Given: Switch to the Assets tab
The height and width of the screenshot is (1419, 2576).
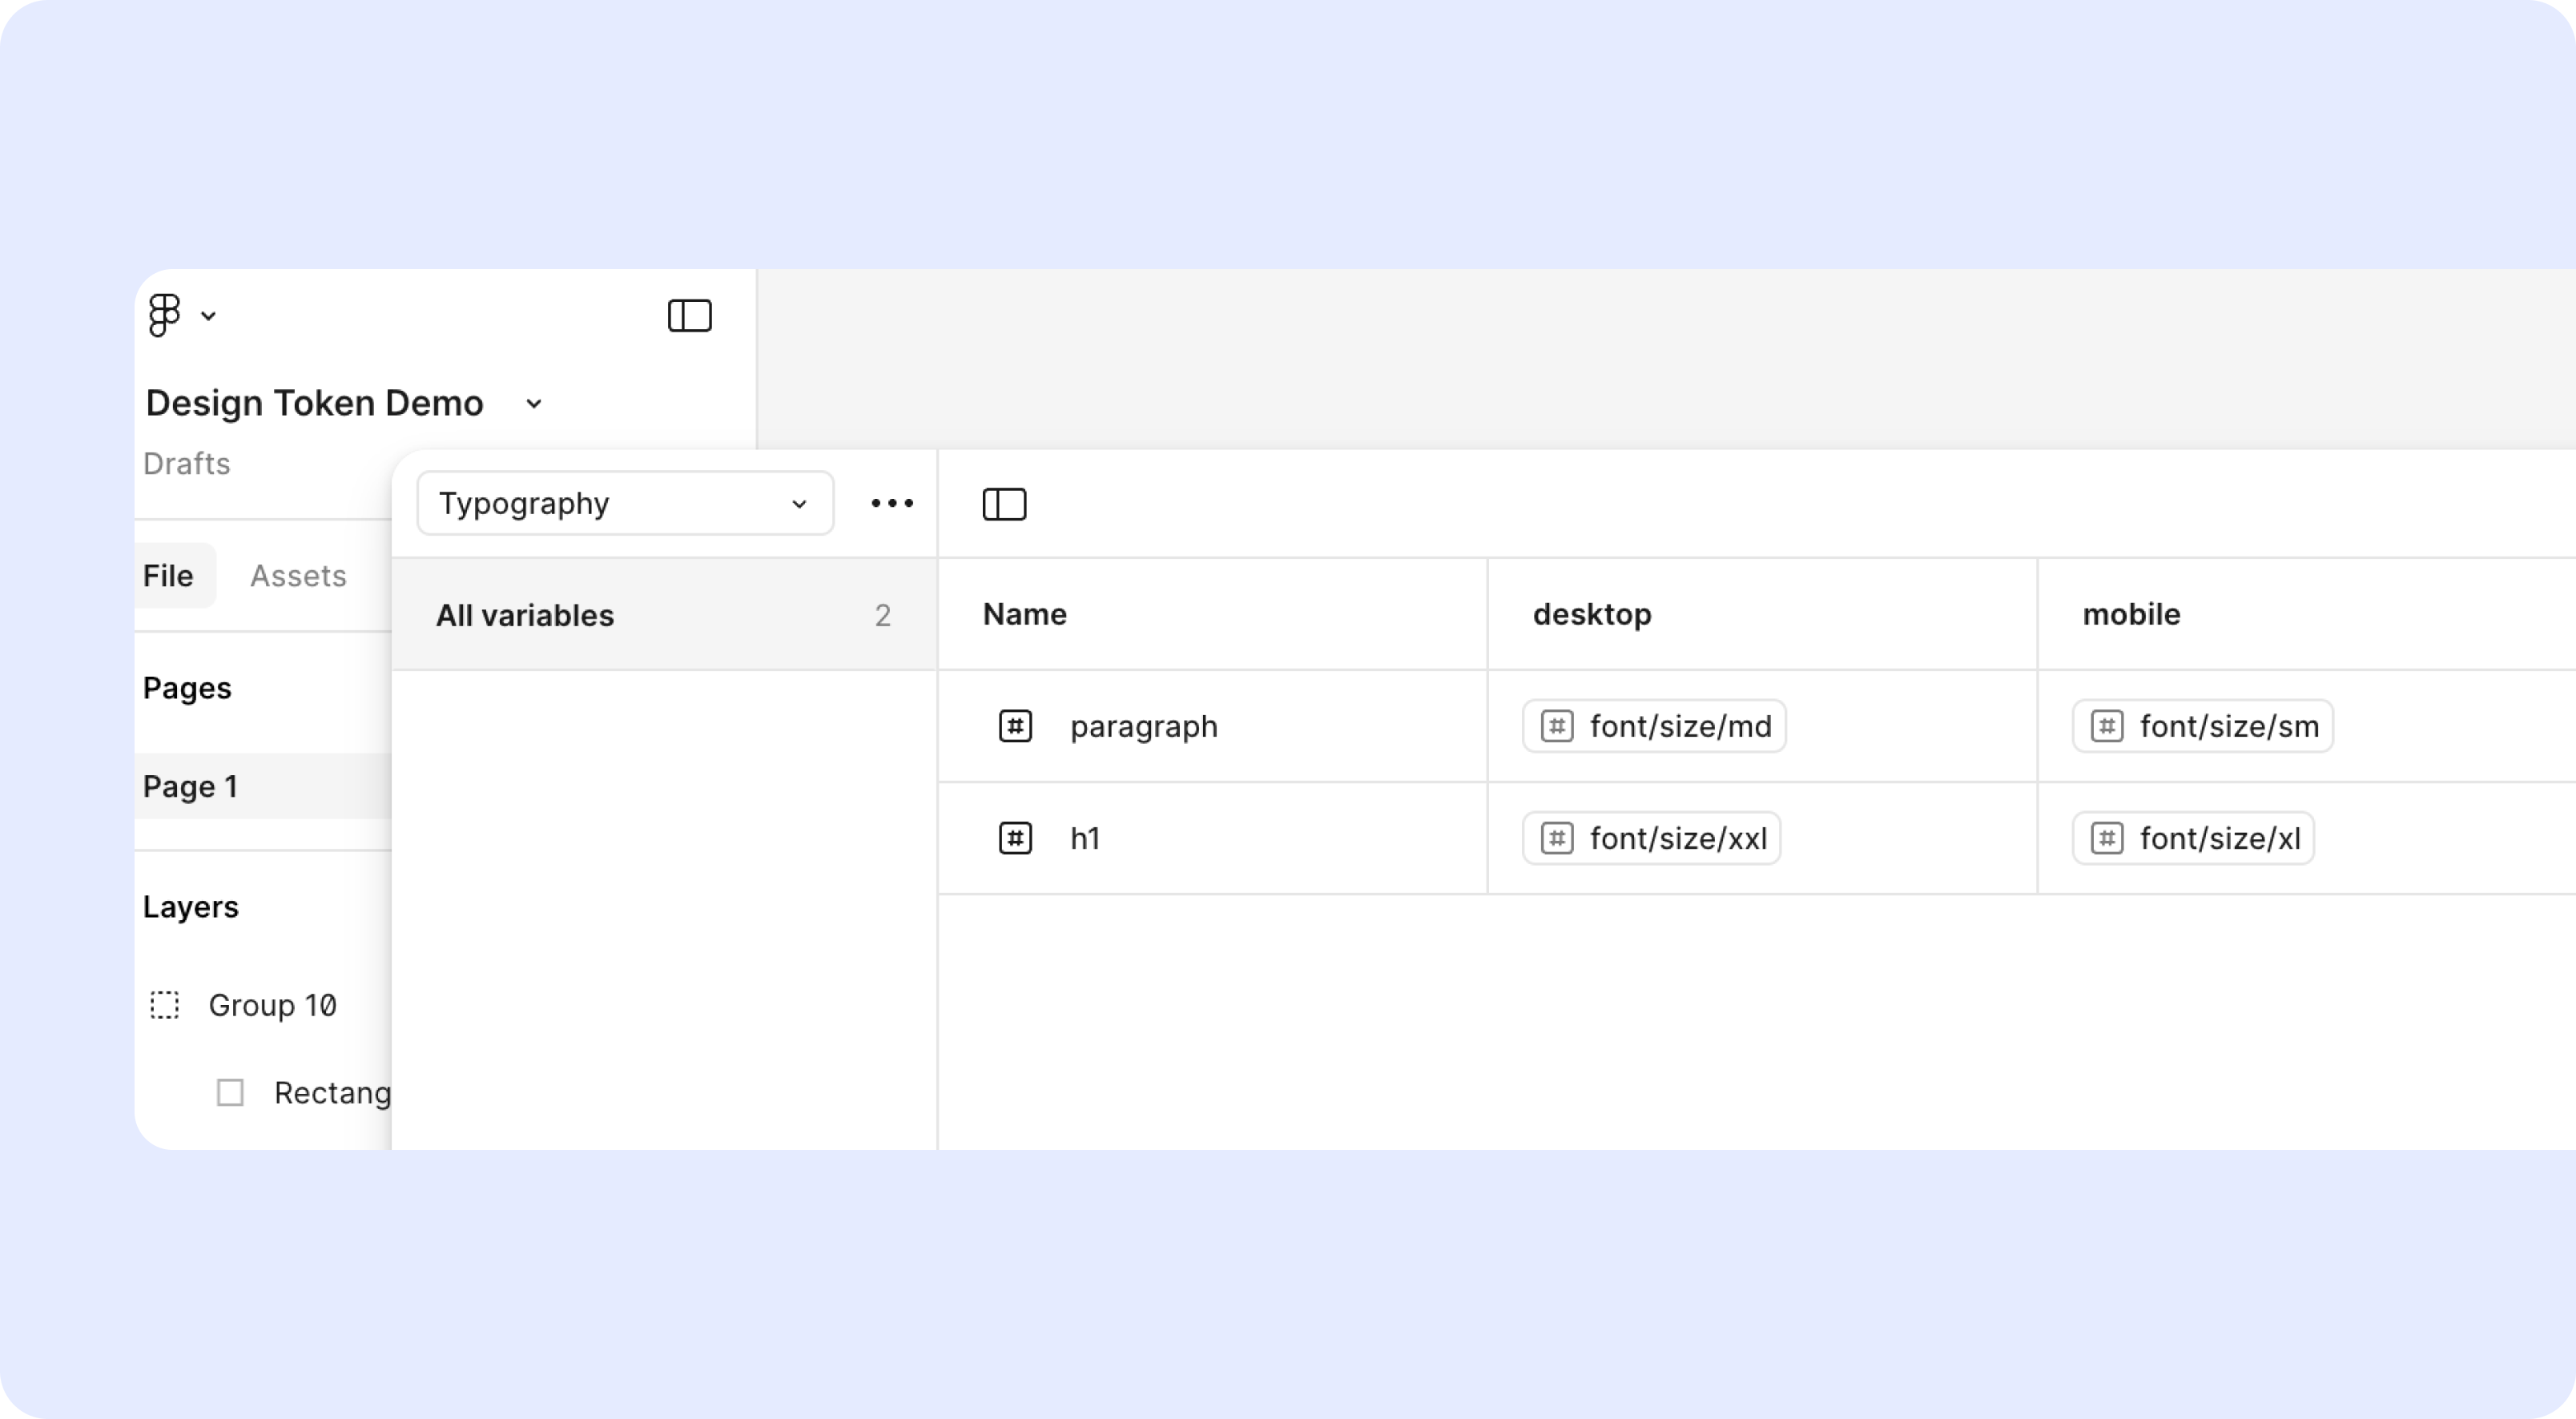Looking at the screenshot, I should pos(298,576).
